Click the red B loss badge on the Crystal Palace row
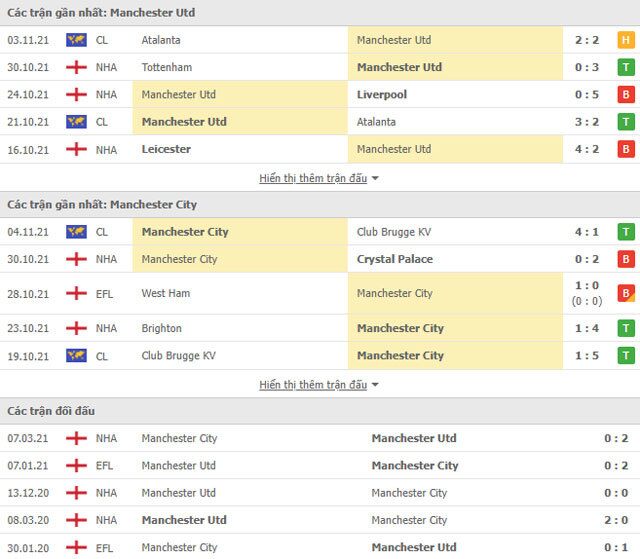Screen dimensions: 640x559 (626, 259)
